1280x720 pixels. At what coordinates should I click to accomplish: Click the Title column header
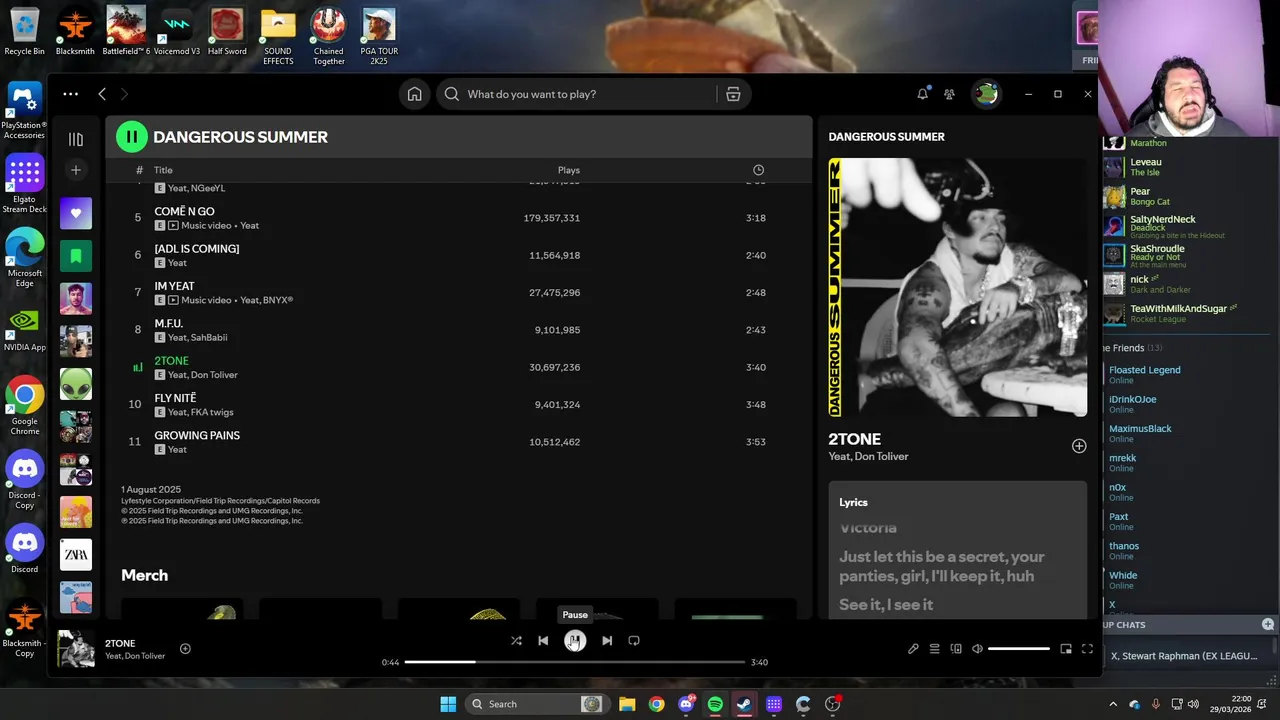click(x=163, y=170)
